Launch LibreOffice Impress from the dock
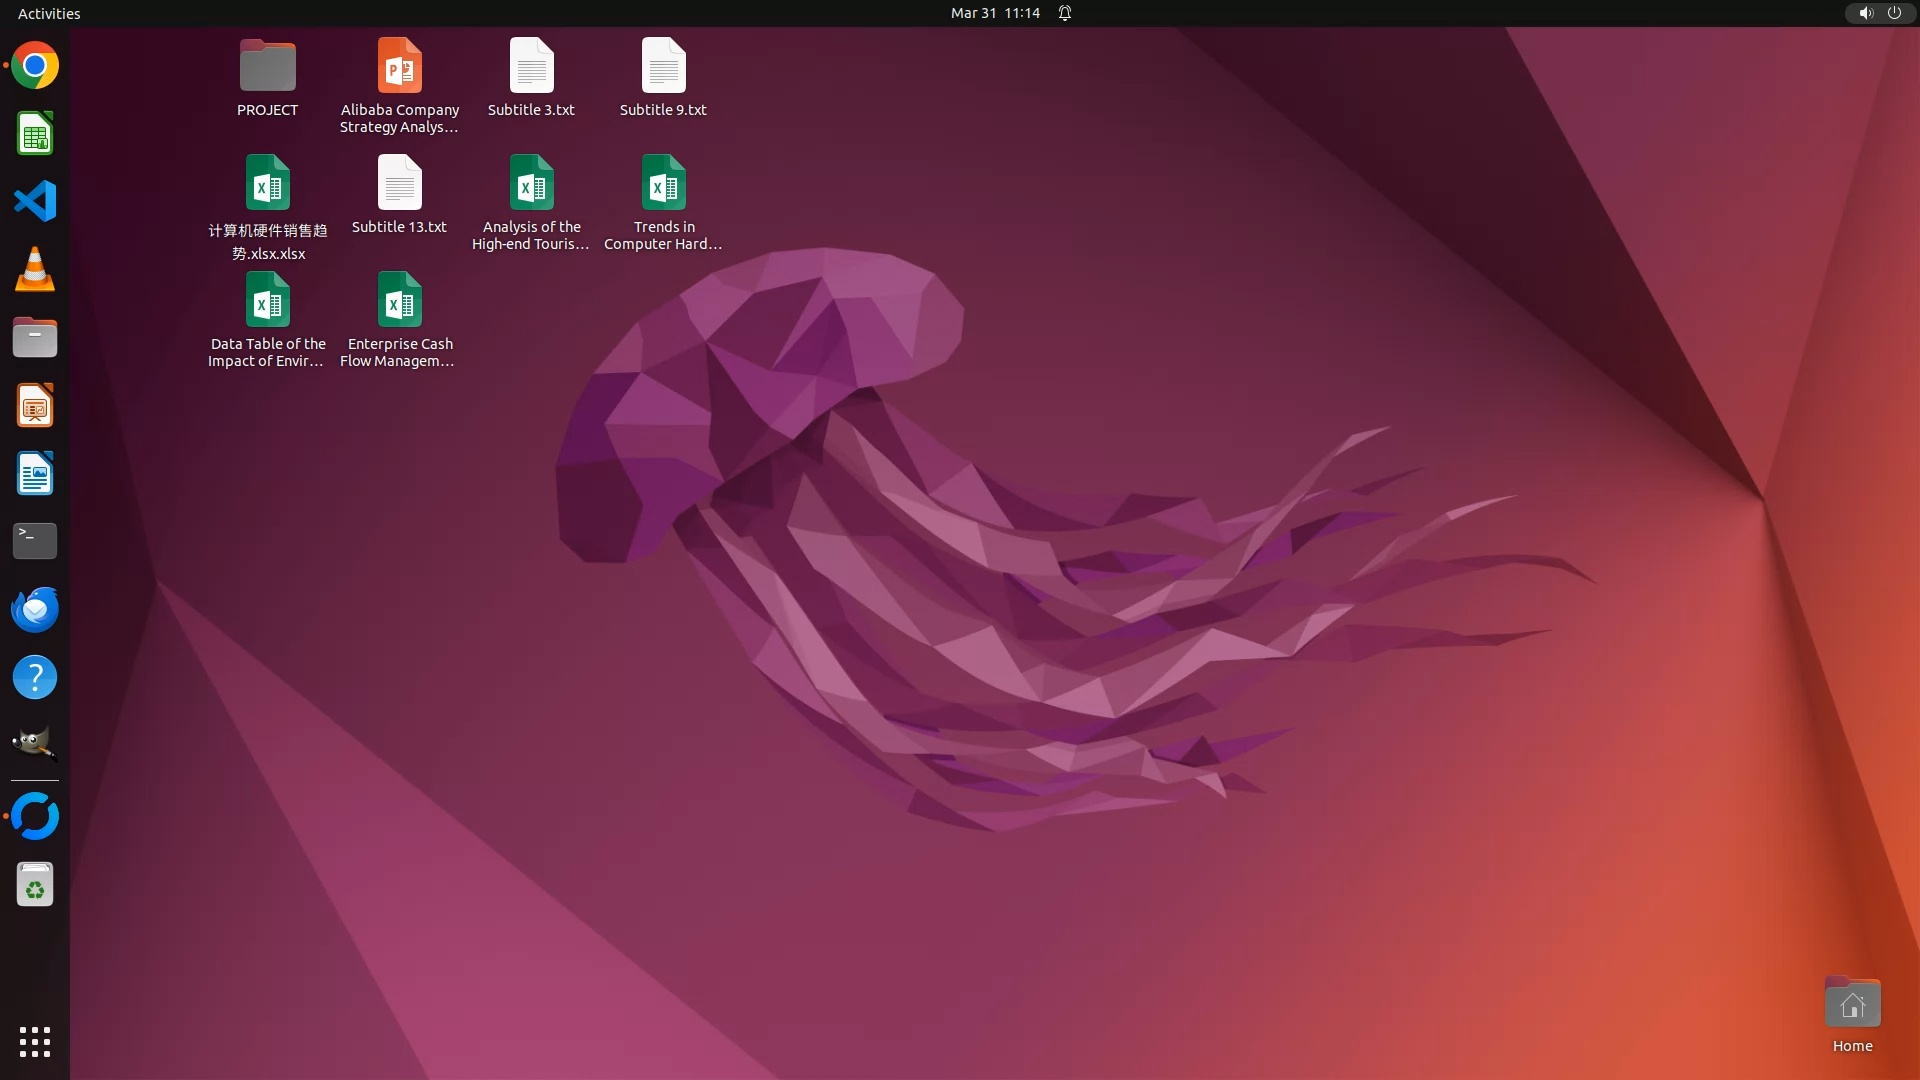Image resolution: width=1920 pixels, height=1080 pixels. coord(35,406)
